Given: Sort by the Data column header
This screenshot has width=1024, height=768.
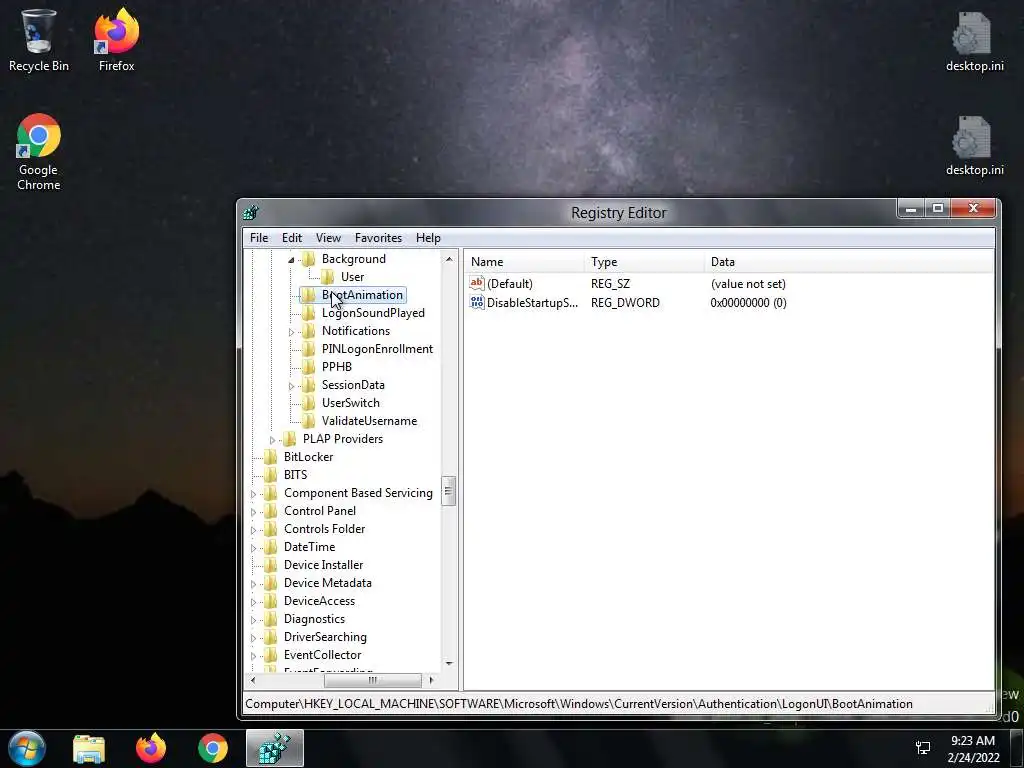Looking at the screenshot, I should tap(849, 262).
